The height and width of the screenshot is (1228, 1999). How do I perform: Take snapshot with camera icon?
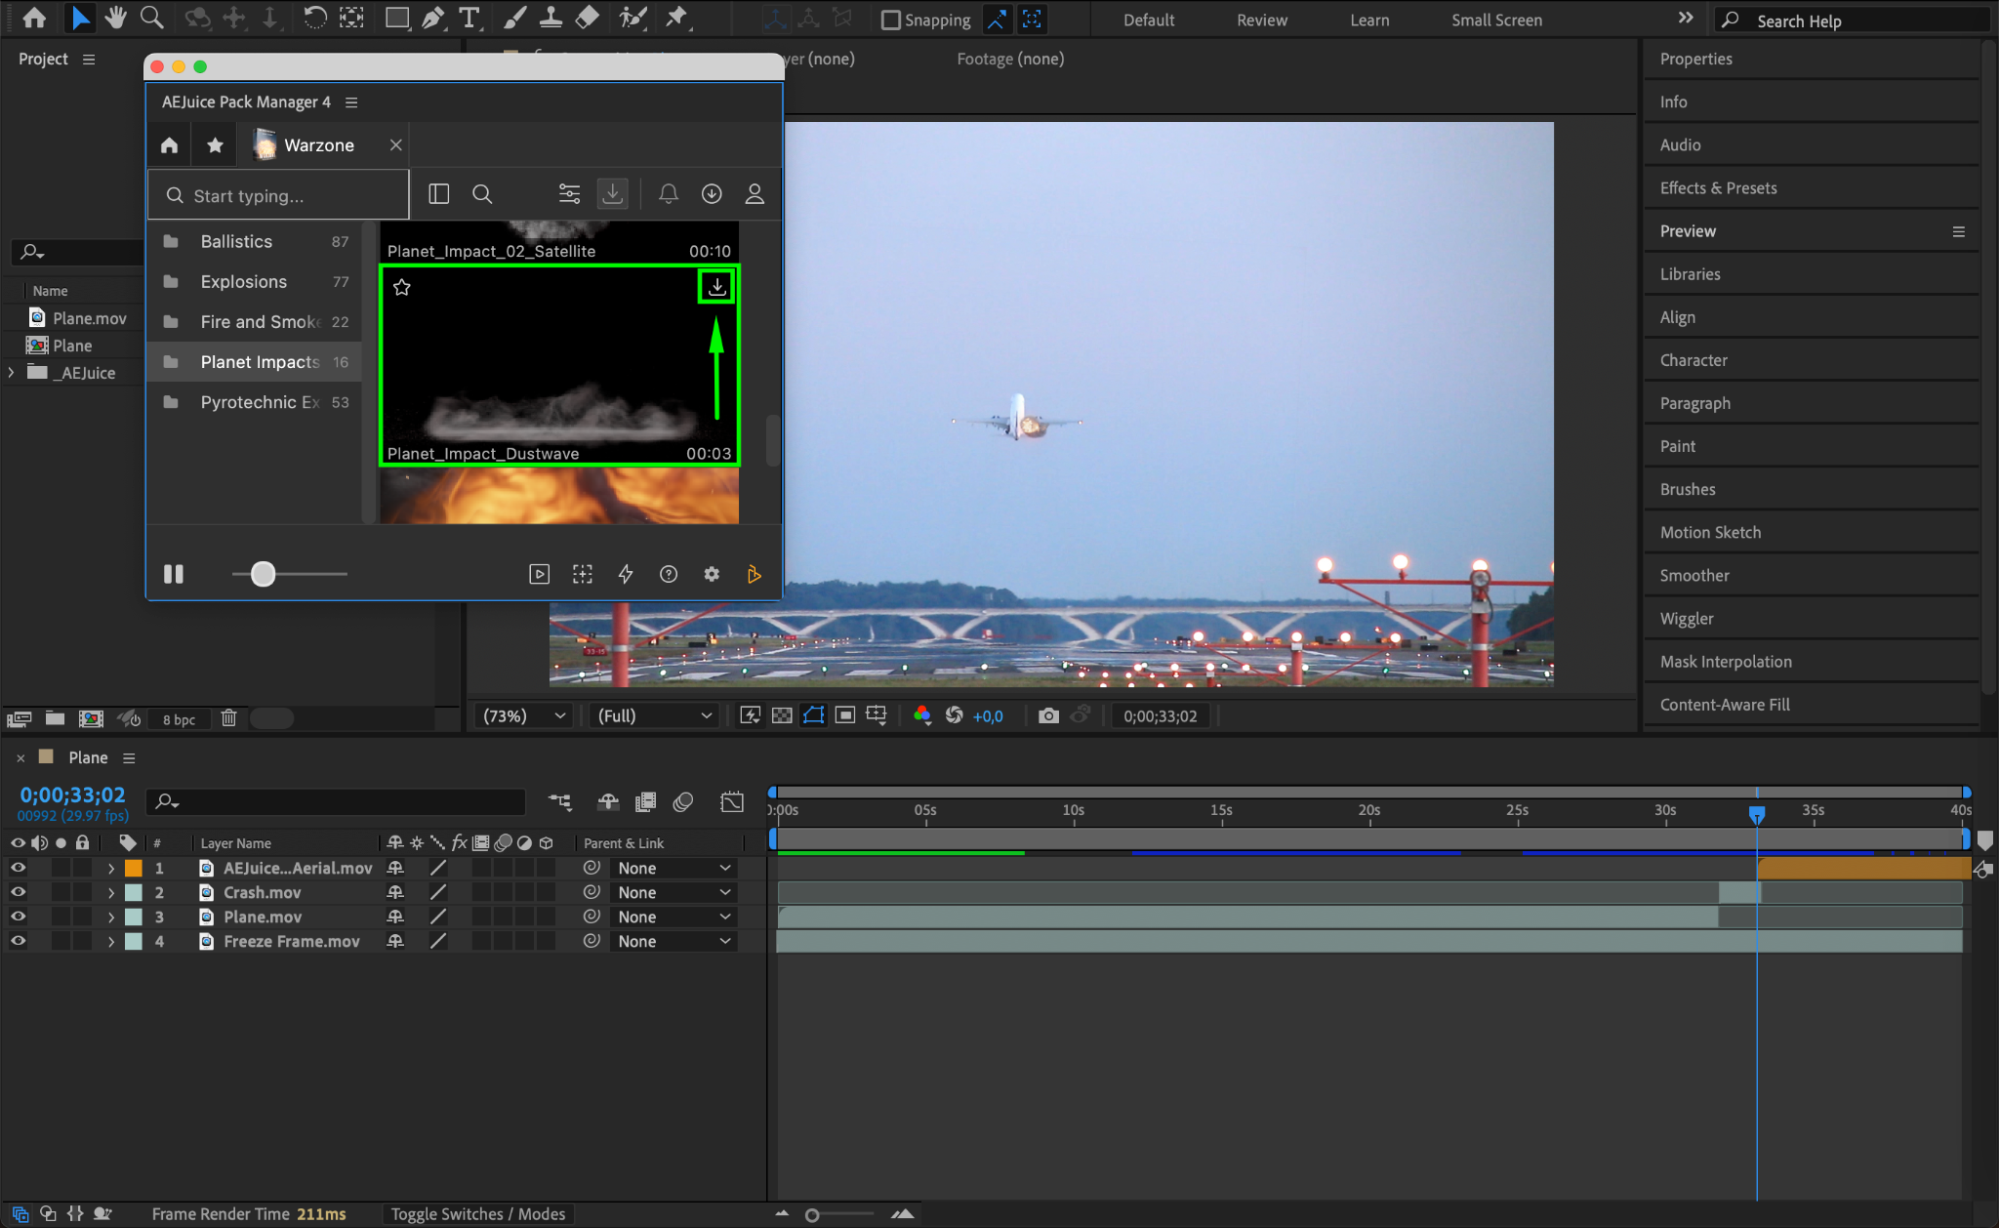tap(1048, 716)
